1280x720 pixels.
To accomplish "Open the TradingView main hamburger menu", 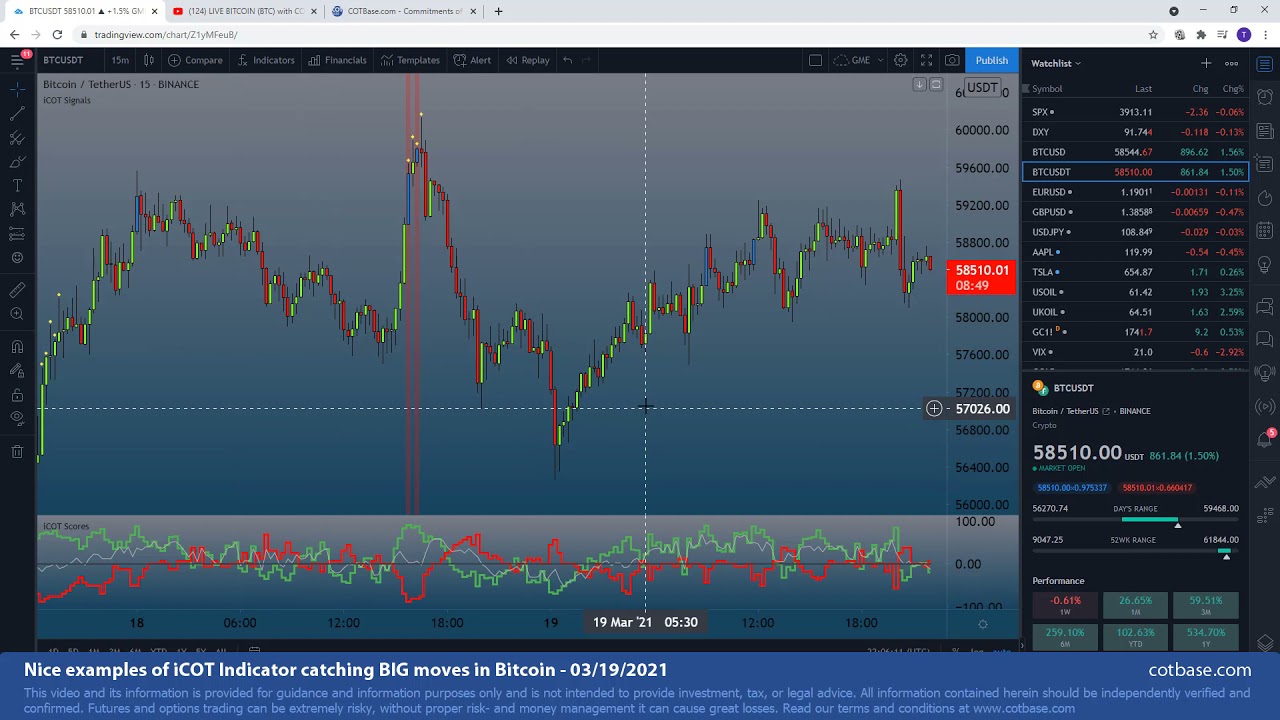I will [x=17, y=60].
